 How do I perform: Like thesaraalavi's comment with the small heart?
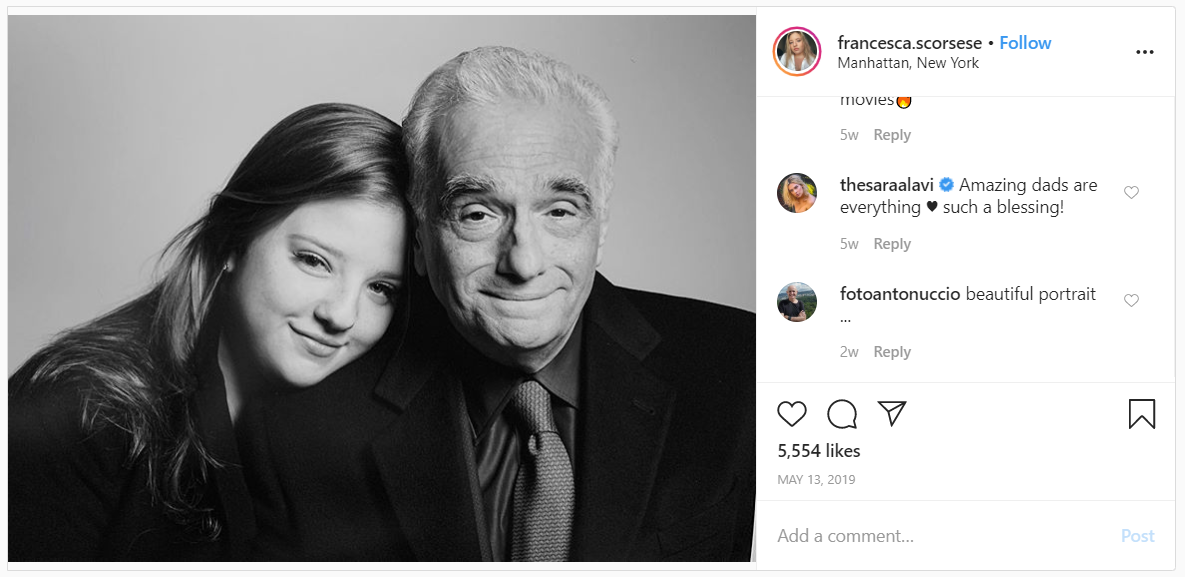coord(1131,193)
